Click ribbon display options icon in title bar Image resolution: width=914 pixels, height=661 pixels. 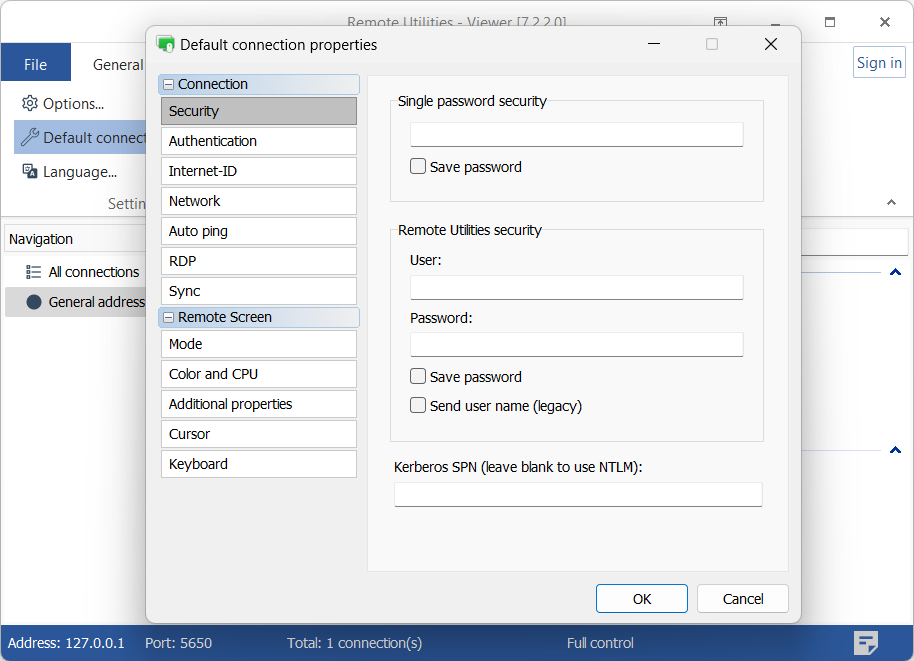[720, 22]
